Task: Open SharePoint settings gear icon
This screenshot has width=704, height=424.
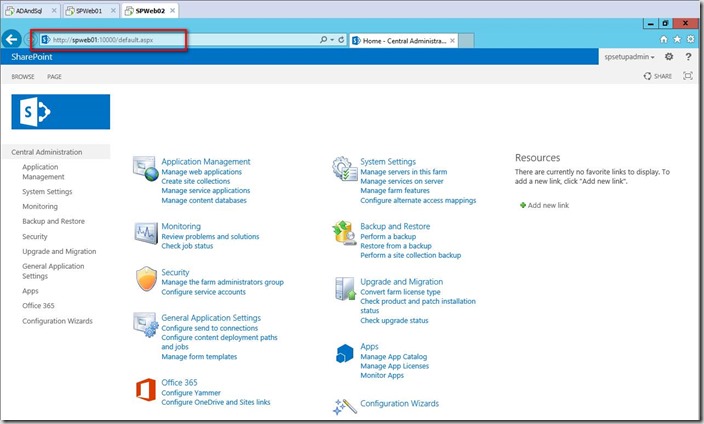Action: pos(669,57)
